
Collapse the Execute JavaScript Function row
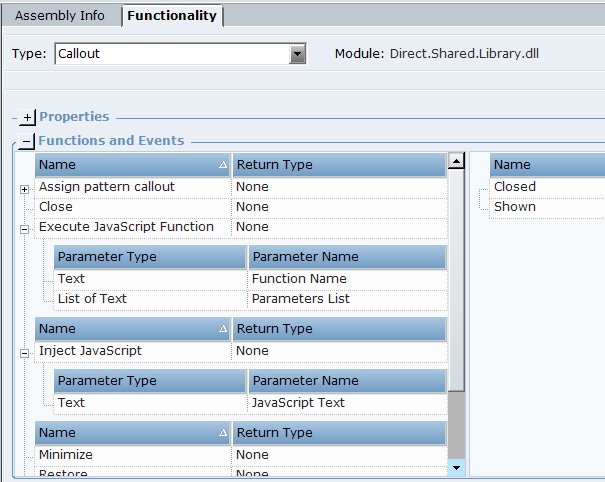point(25,228)
